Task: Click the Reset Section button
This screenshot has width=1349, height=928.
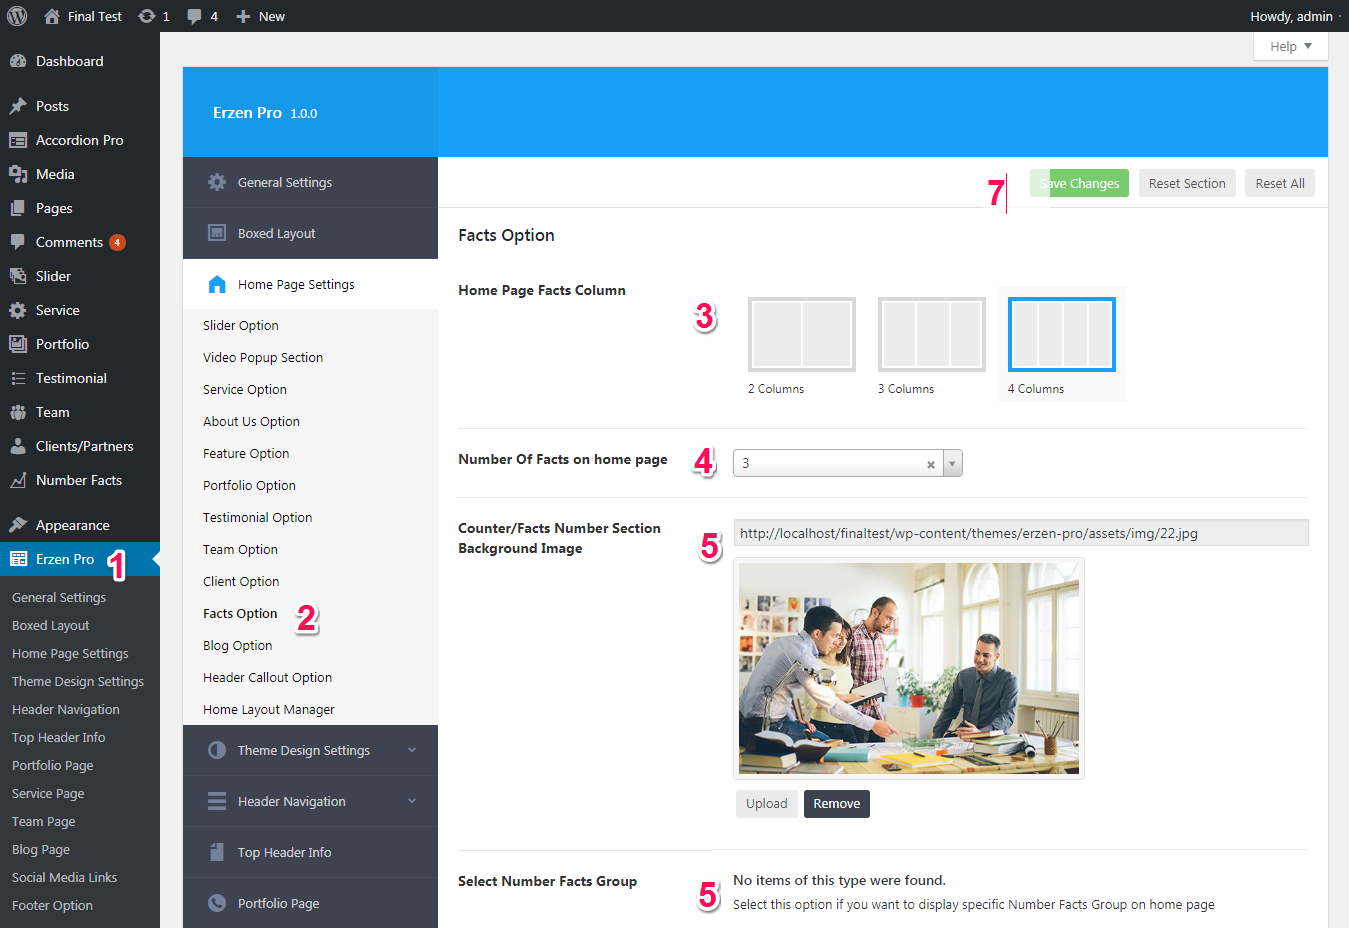Action: 1187,183
